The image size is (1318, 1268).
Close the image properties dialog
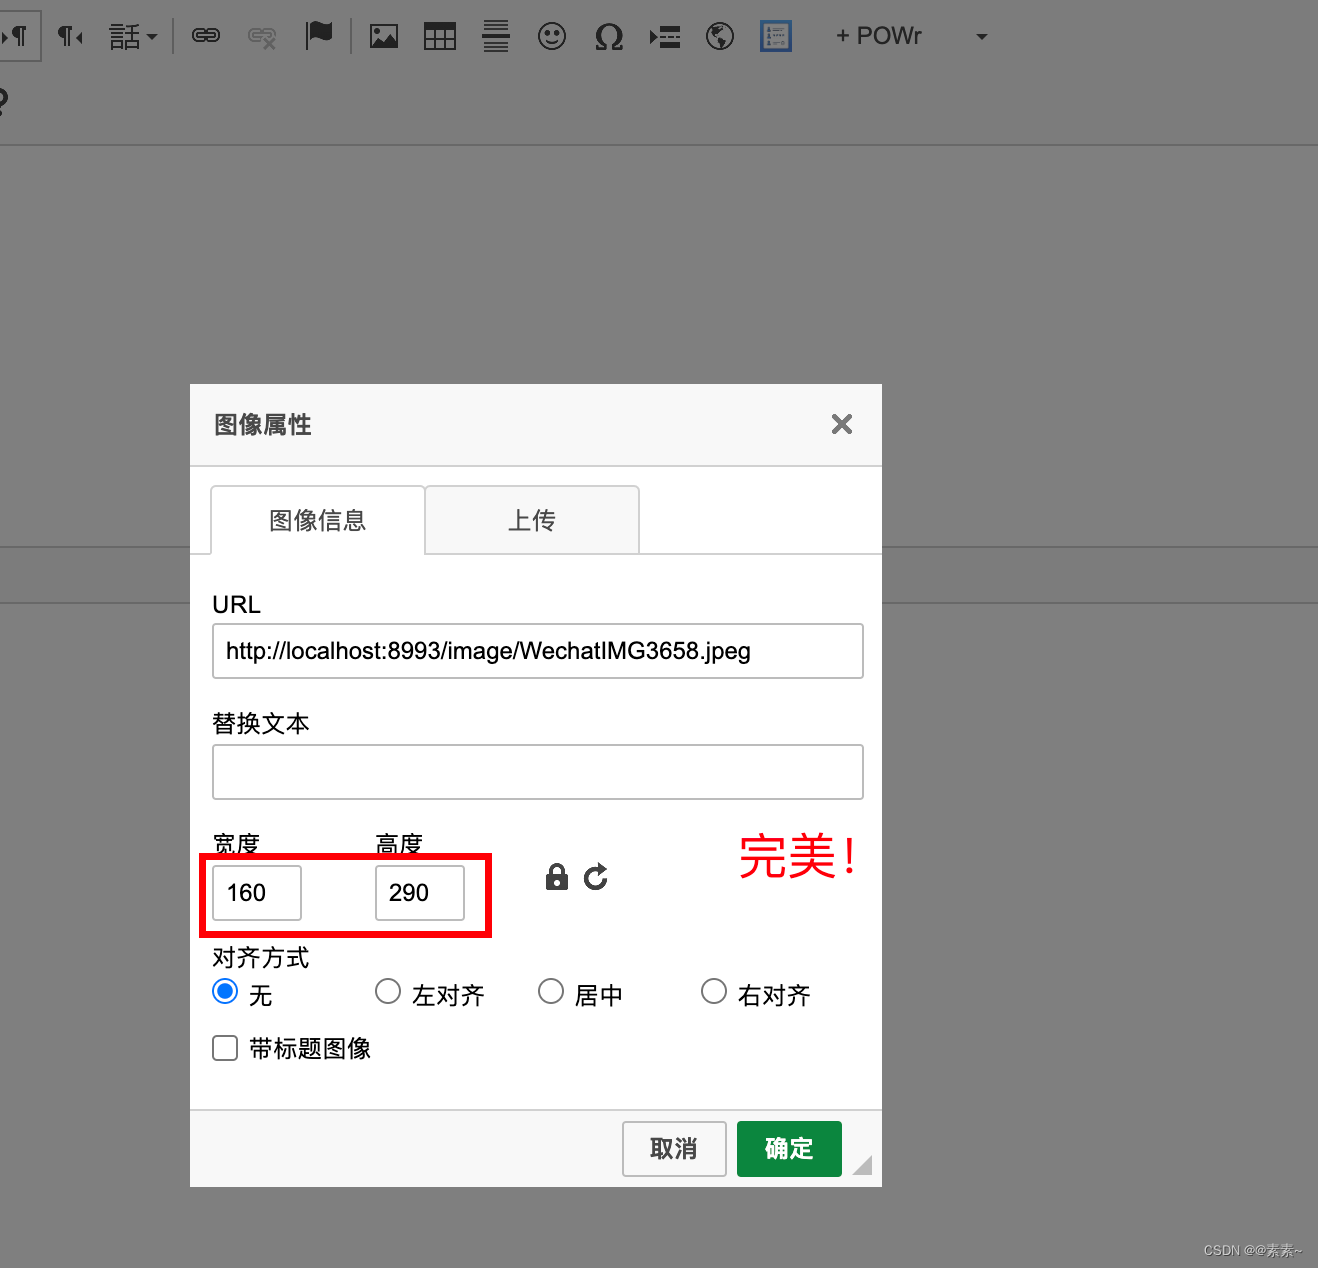pos(842,424)
